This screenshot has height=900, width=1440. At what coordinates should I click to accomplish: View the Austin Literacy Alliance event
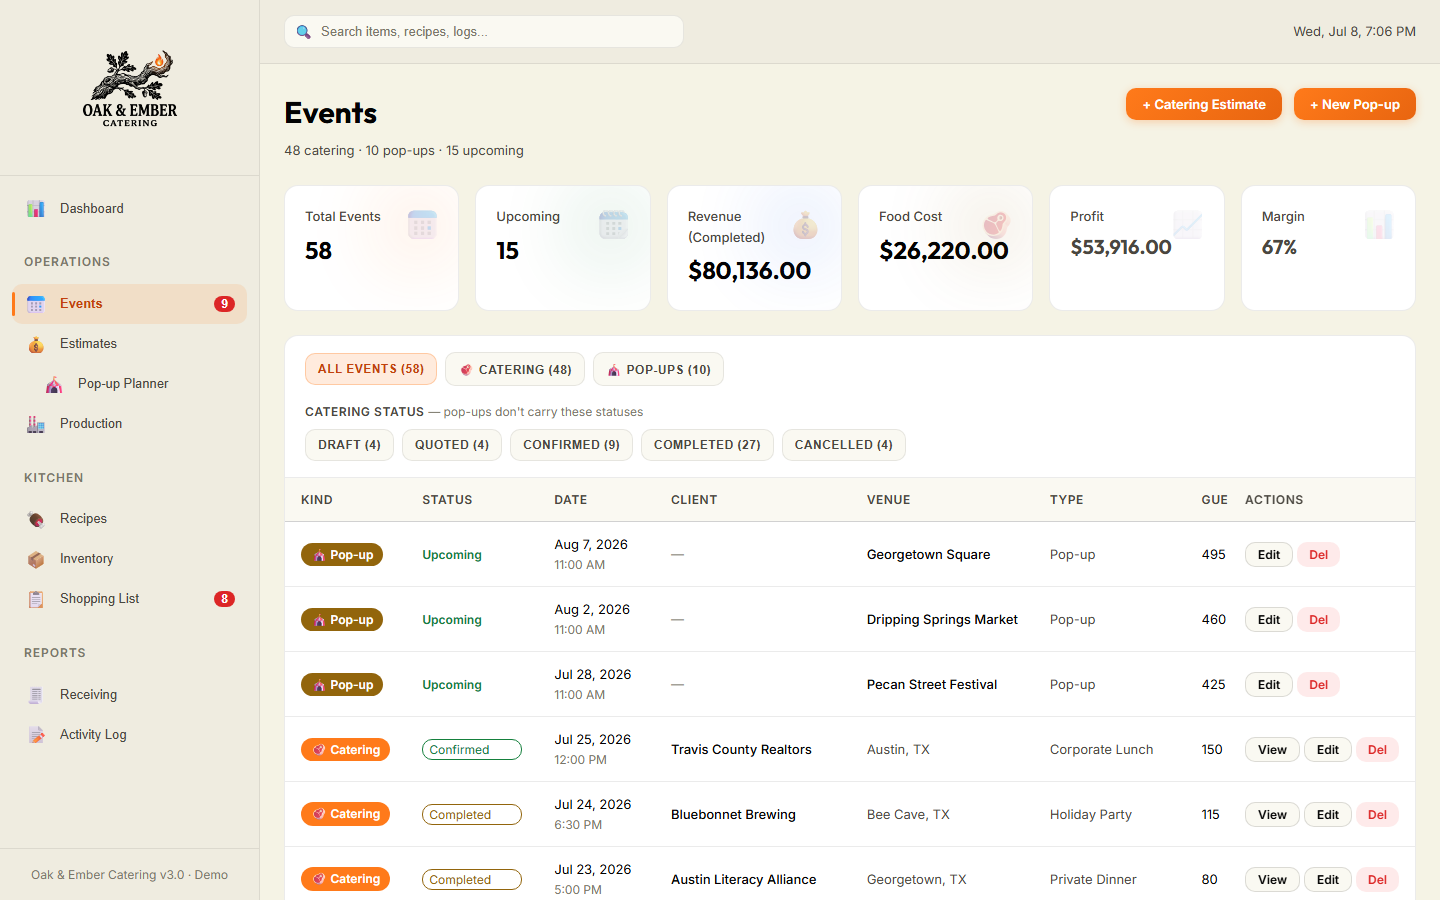coord(1272,880)
